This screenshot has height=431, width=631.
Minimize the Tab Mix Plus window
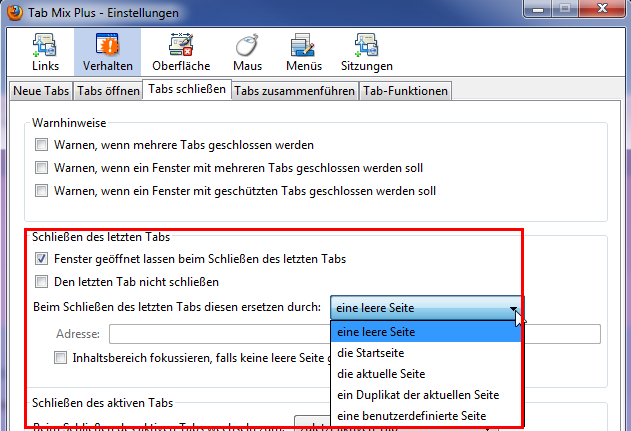pyautogui.click(x=538, y=8)
